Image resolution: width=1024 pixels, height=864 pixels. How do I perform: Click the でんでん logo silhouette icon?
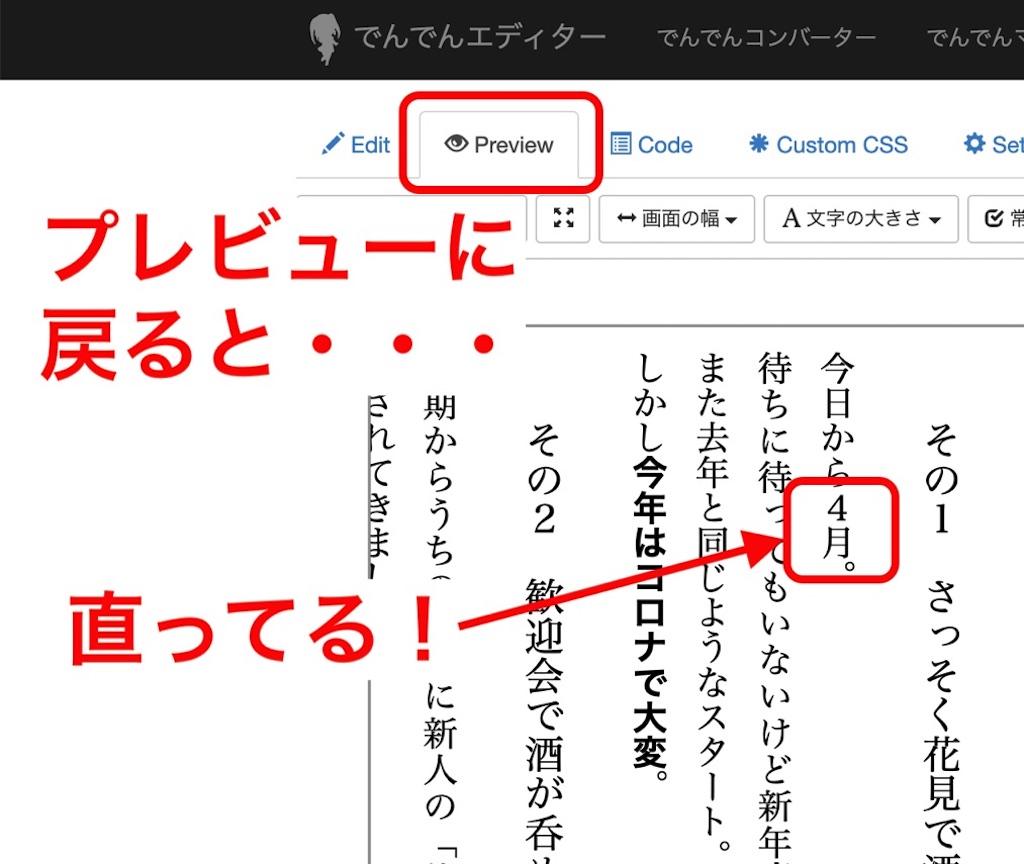[325, 40]
